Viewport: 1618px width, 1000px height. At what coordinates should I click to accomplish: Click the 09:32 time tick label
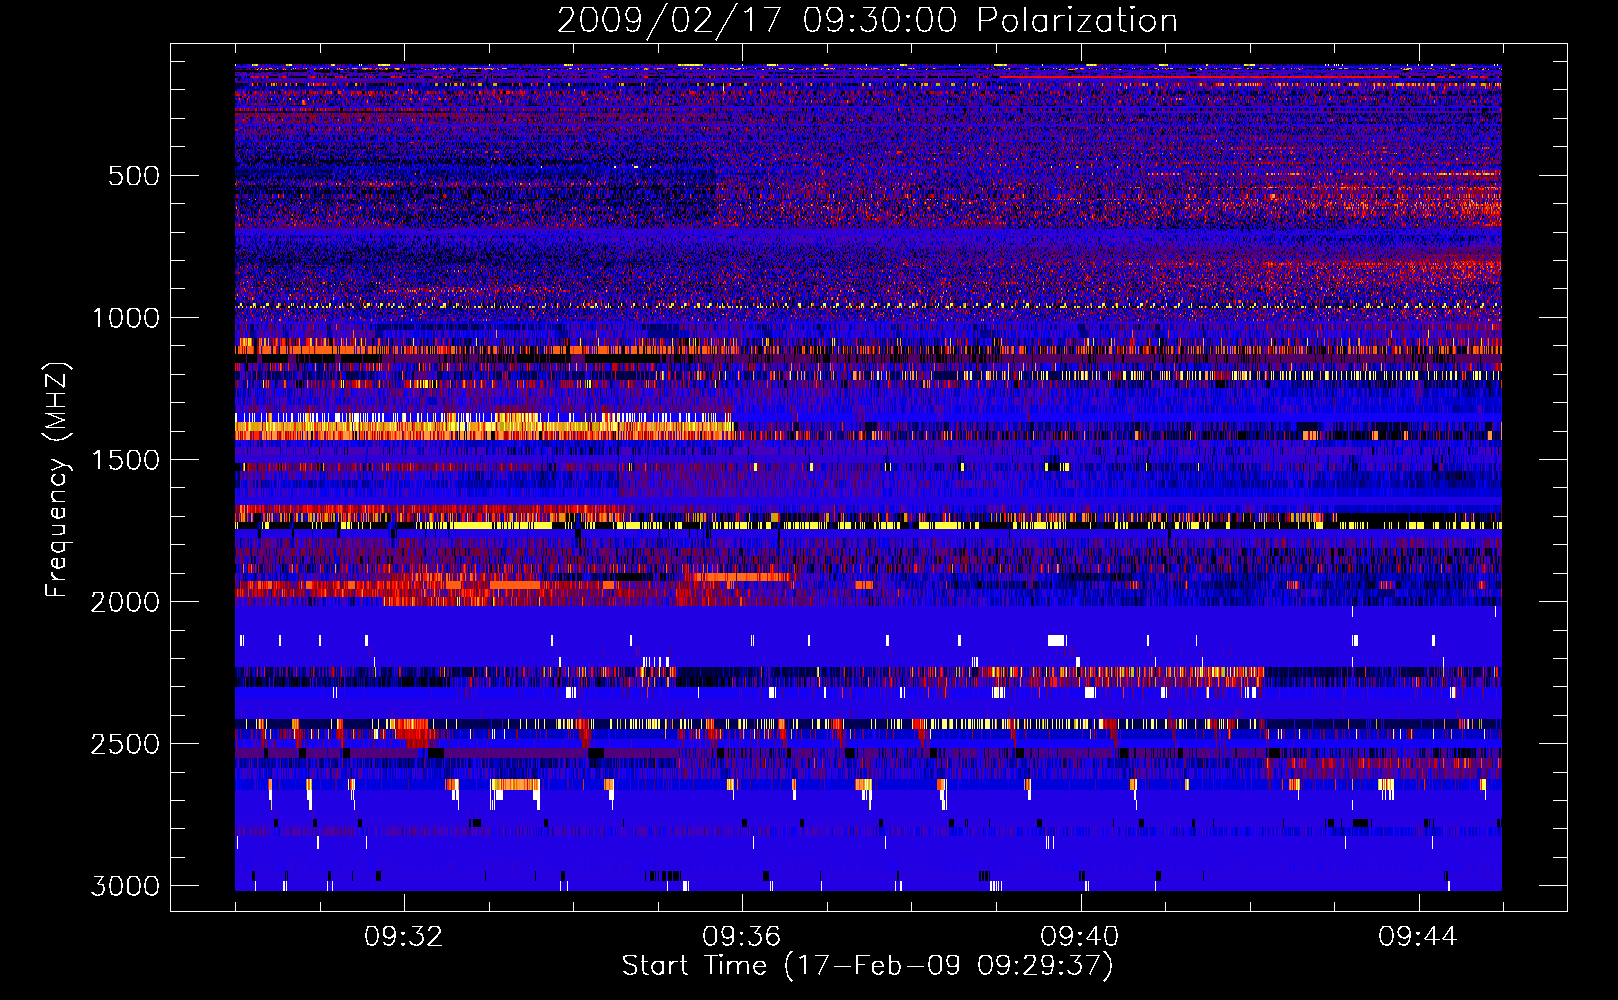tap(404, 937)
